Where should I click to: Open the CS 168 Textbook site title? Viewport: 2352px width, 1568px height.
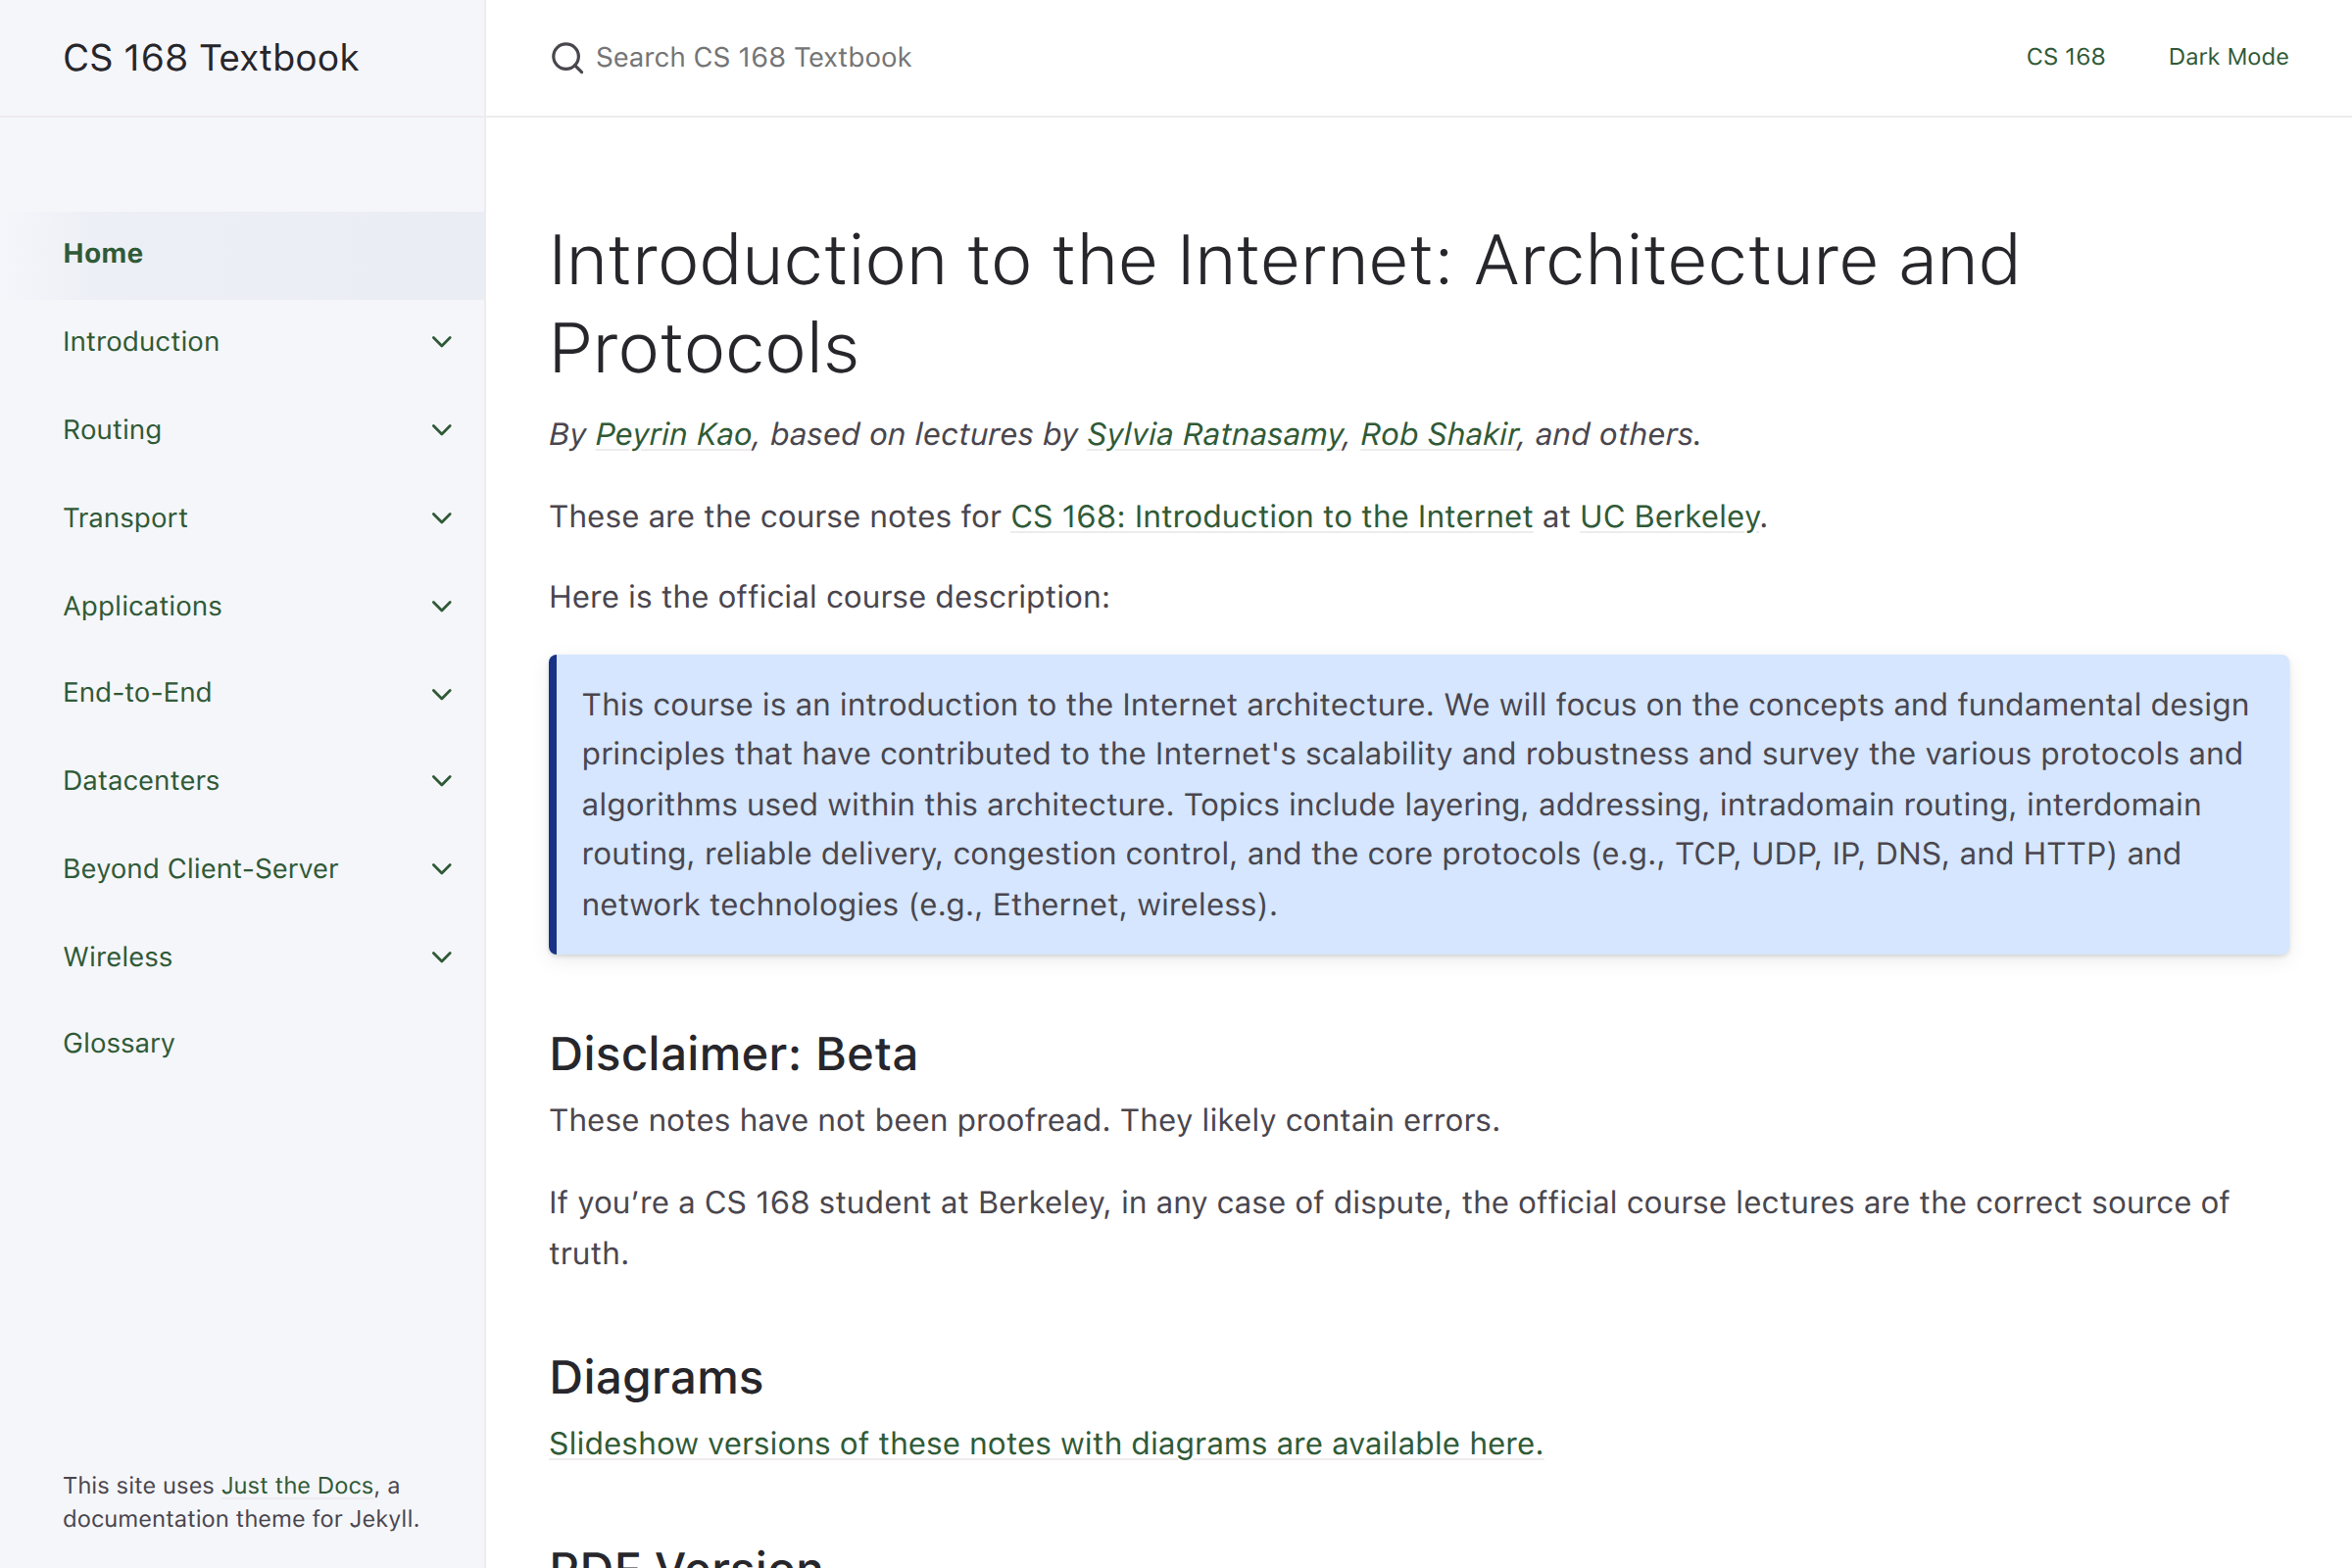tap(210, 58)
